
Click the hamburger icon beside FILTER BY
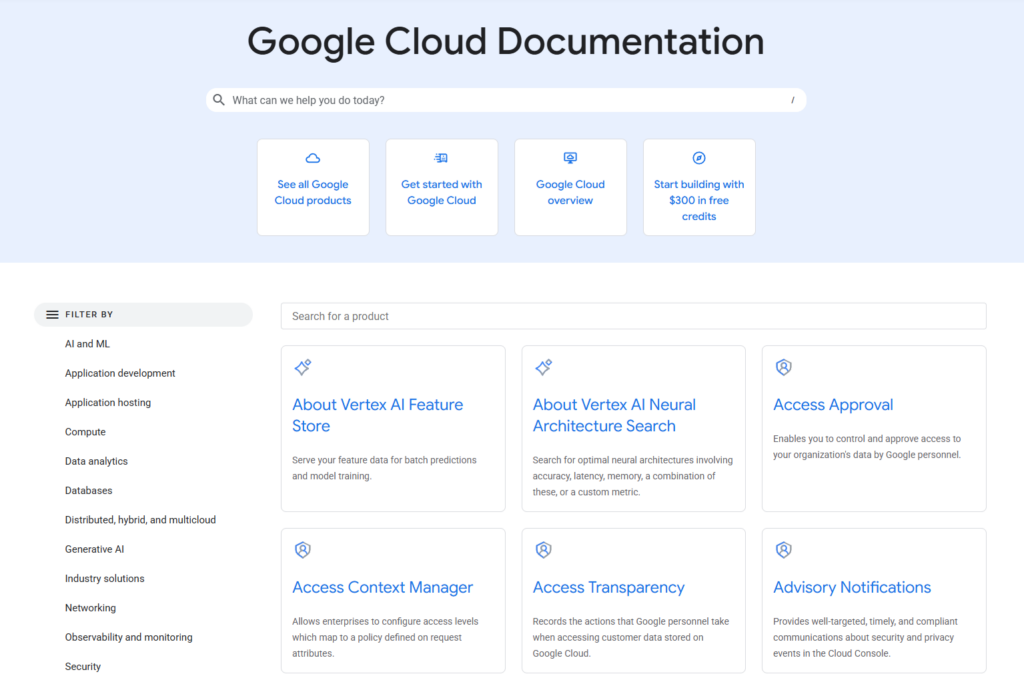click(x=52, y=315)
